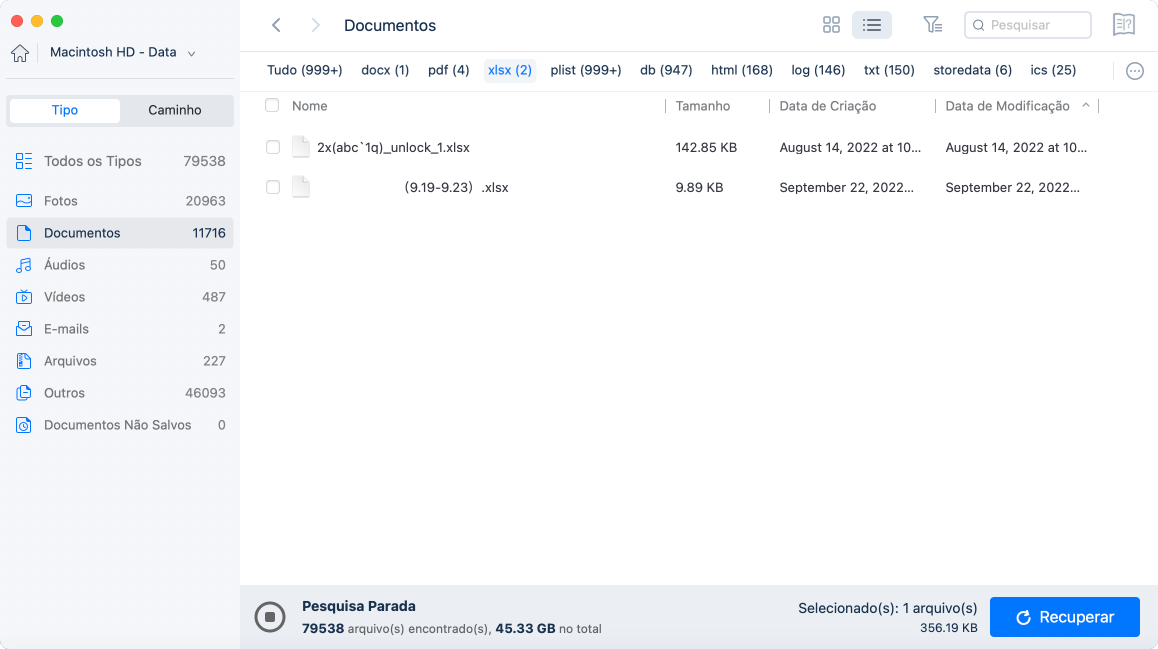Click the E-mails envelope icon
This screenshot has width=1158, height=649.
point(24,329)
